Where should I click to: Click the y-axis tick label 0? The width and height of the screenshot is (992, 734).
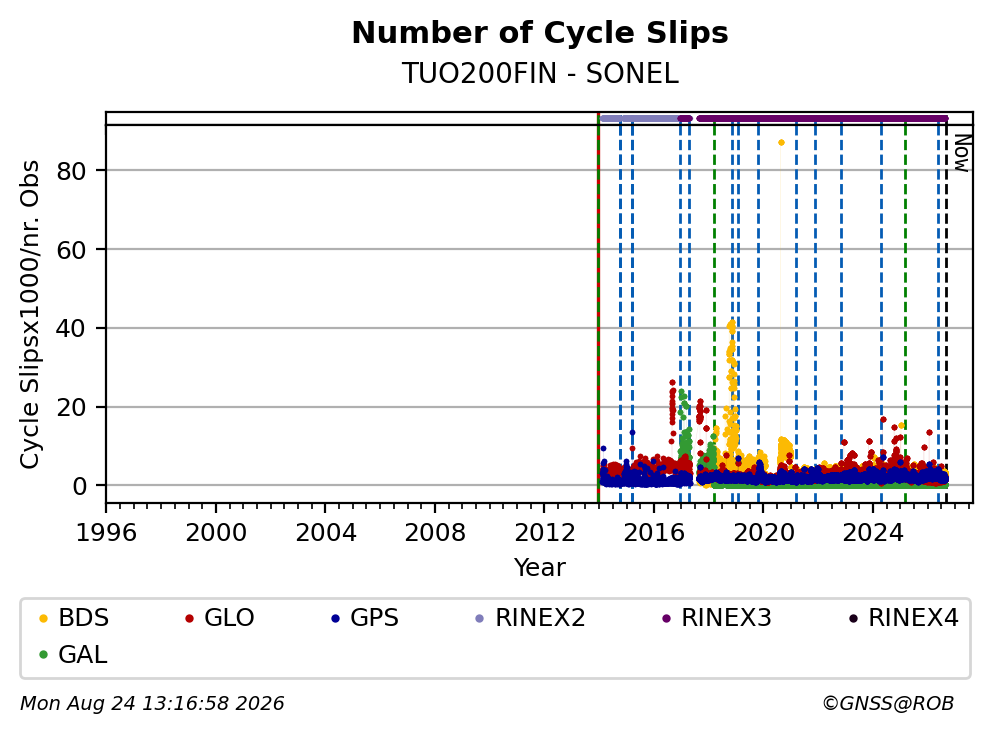[x=80, y=487]
